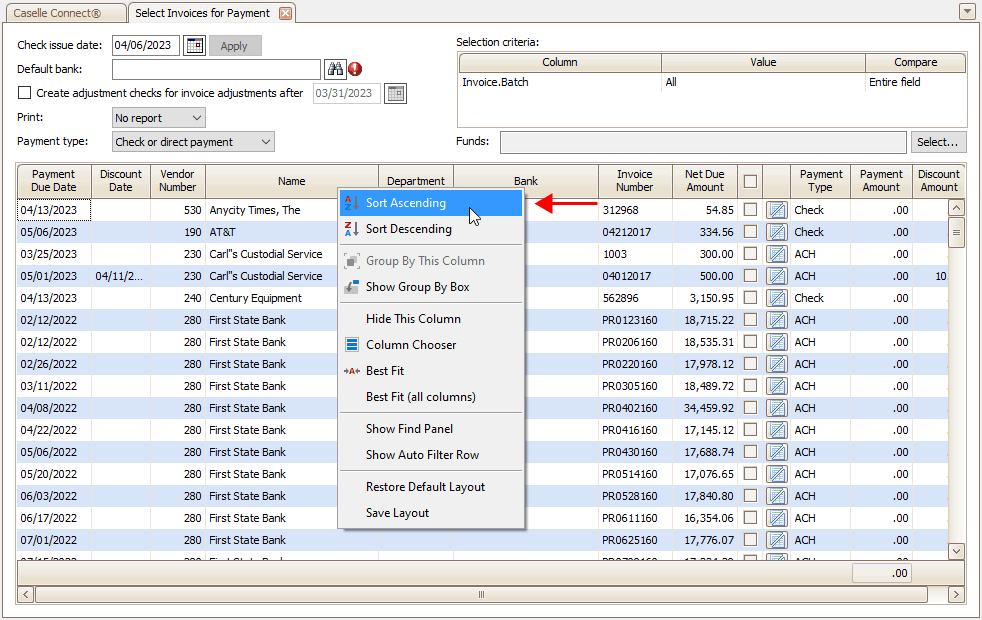Click the edit icon on invoice PR0123160
Viewport: 982px width, 620px height.
click(777, 320)
